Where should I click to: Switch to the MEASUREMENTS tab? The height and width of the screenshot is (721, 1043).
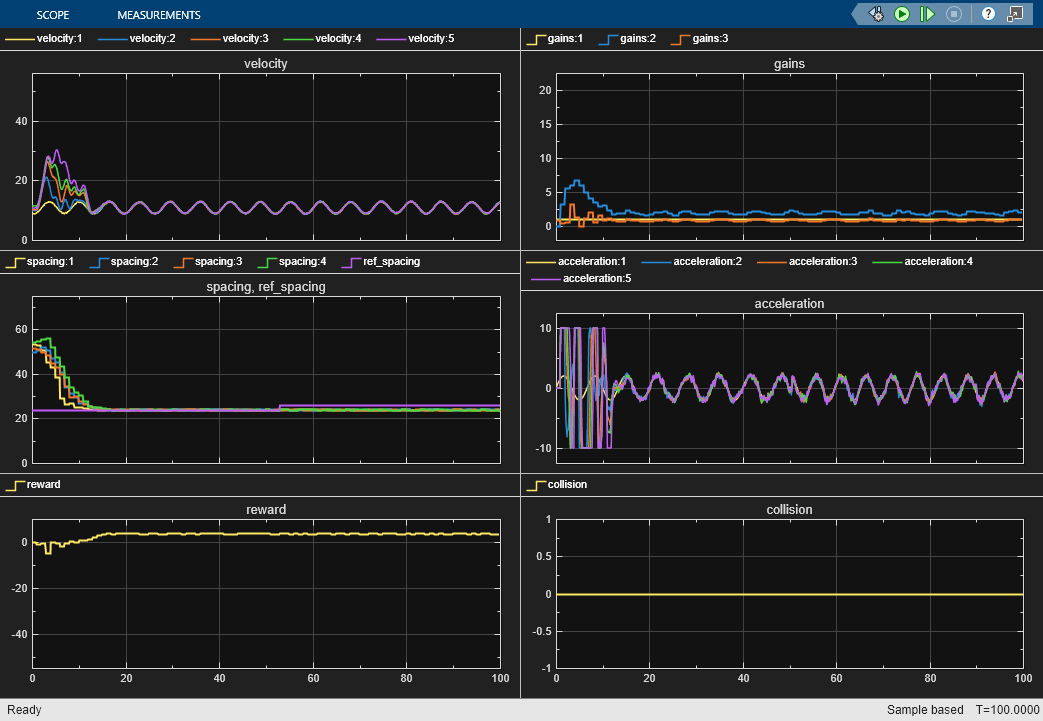coord(159,15)
